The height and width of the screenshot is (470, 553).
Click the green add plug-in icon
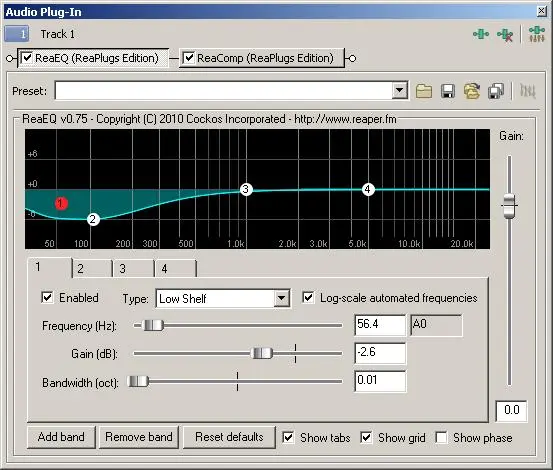pos(481,34)
